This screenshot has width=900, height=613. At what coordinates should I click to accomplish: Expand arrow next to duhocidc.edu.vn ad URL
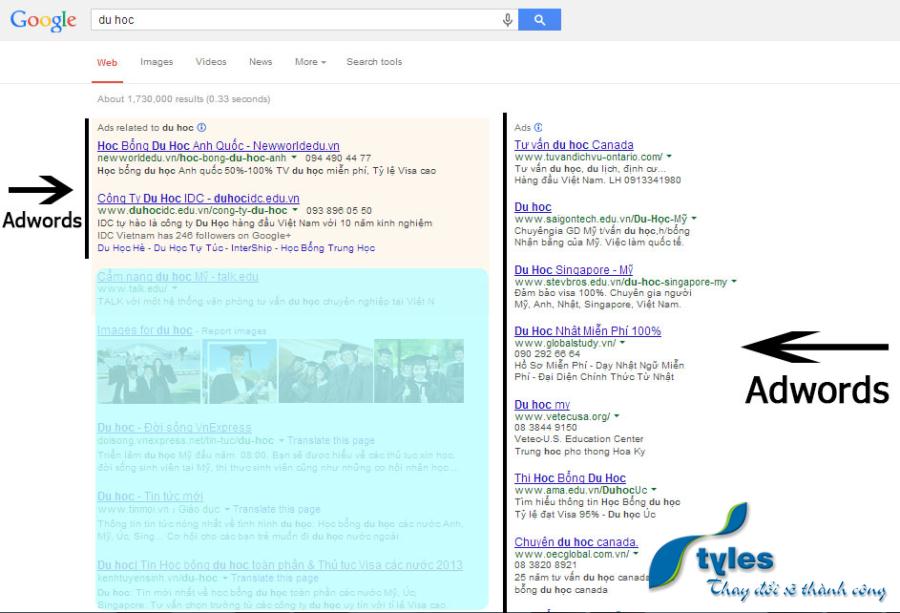pos(295,209)
